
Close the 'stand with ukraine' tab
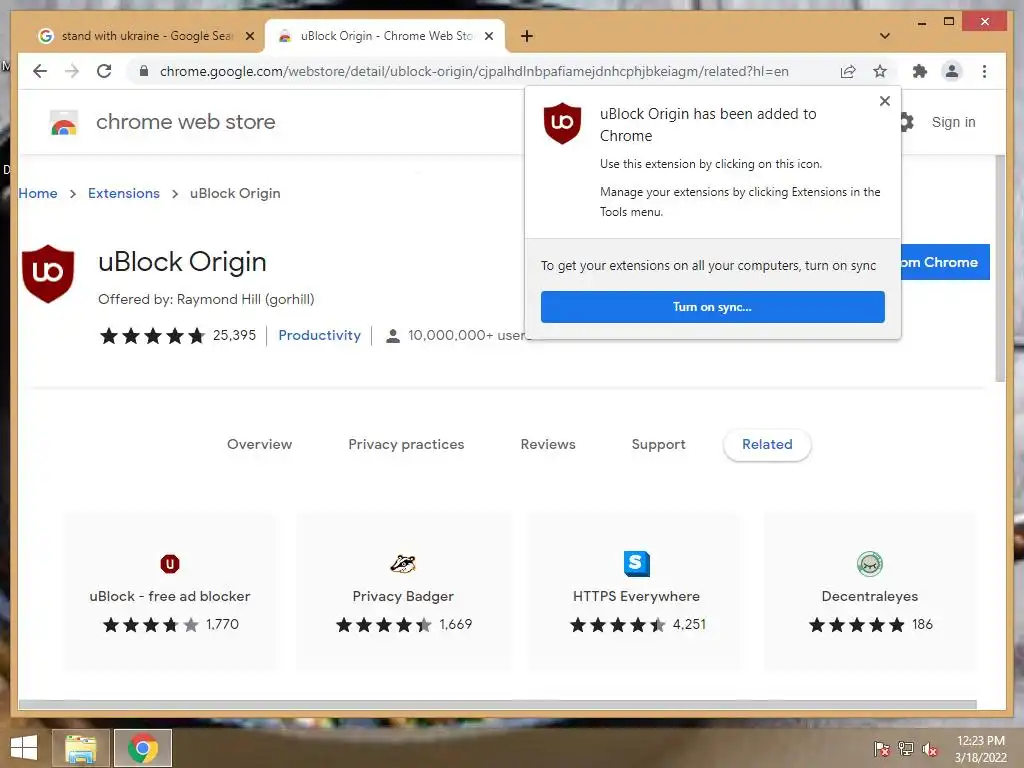(249, 36)
